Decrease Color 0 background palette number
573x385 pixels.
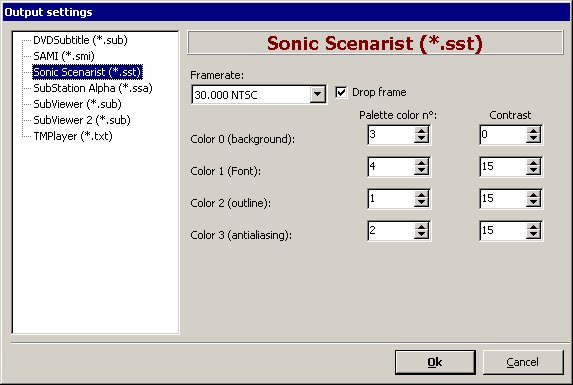421,139
